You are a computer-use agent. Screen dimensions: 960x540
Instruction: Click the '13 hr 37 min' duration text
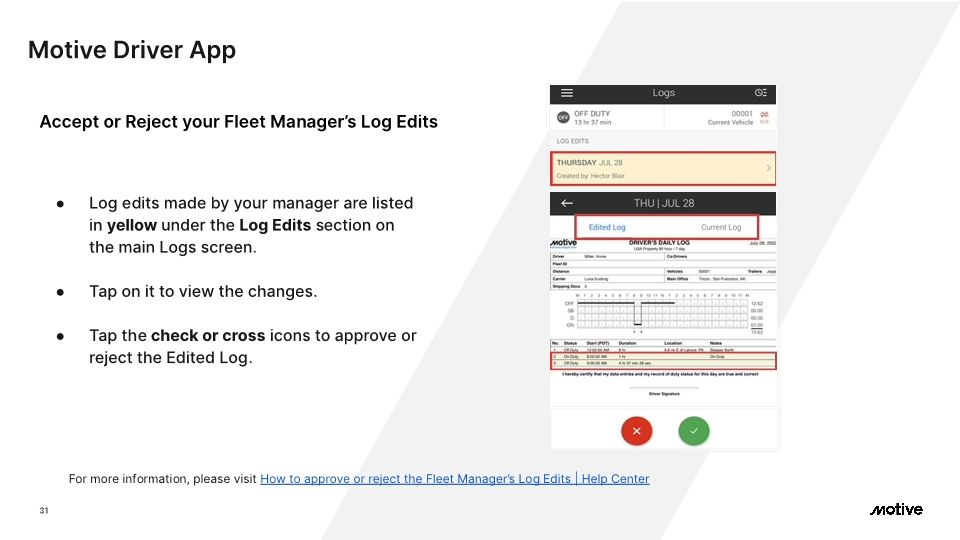(x=593, y=122)
